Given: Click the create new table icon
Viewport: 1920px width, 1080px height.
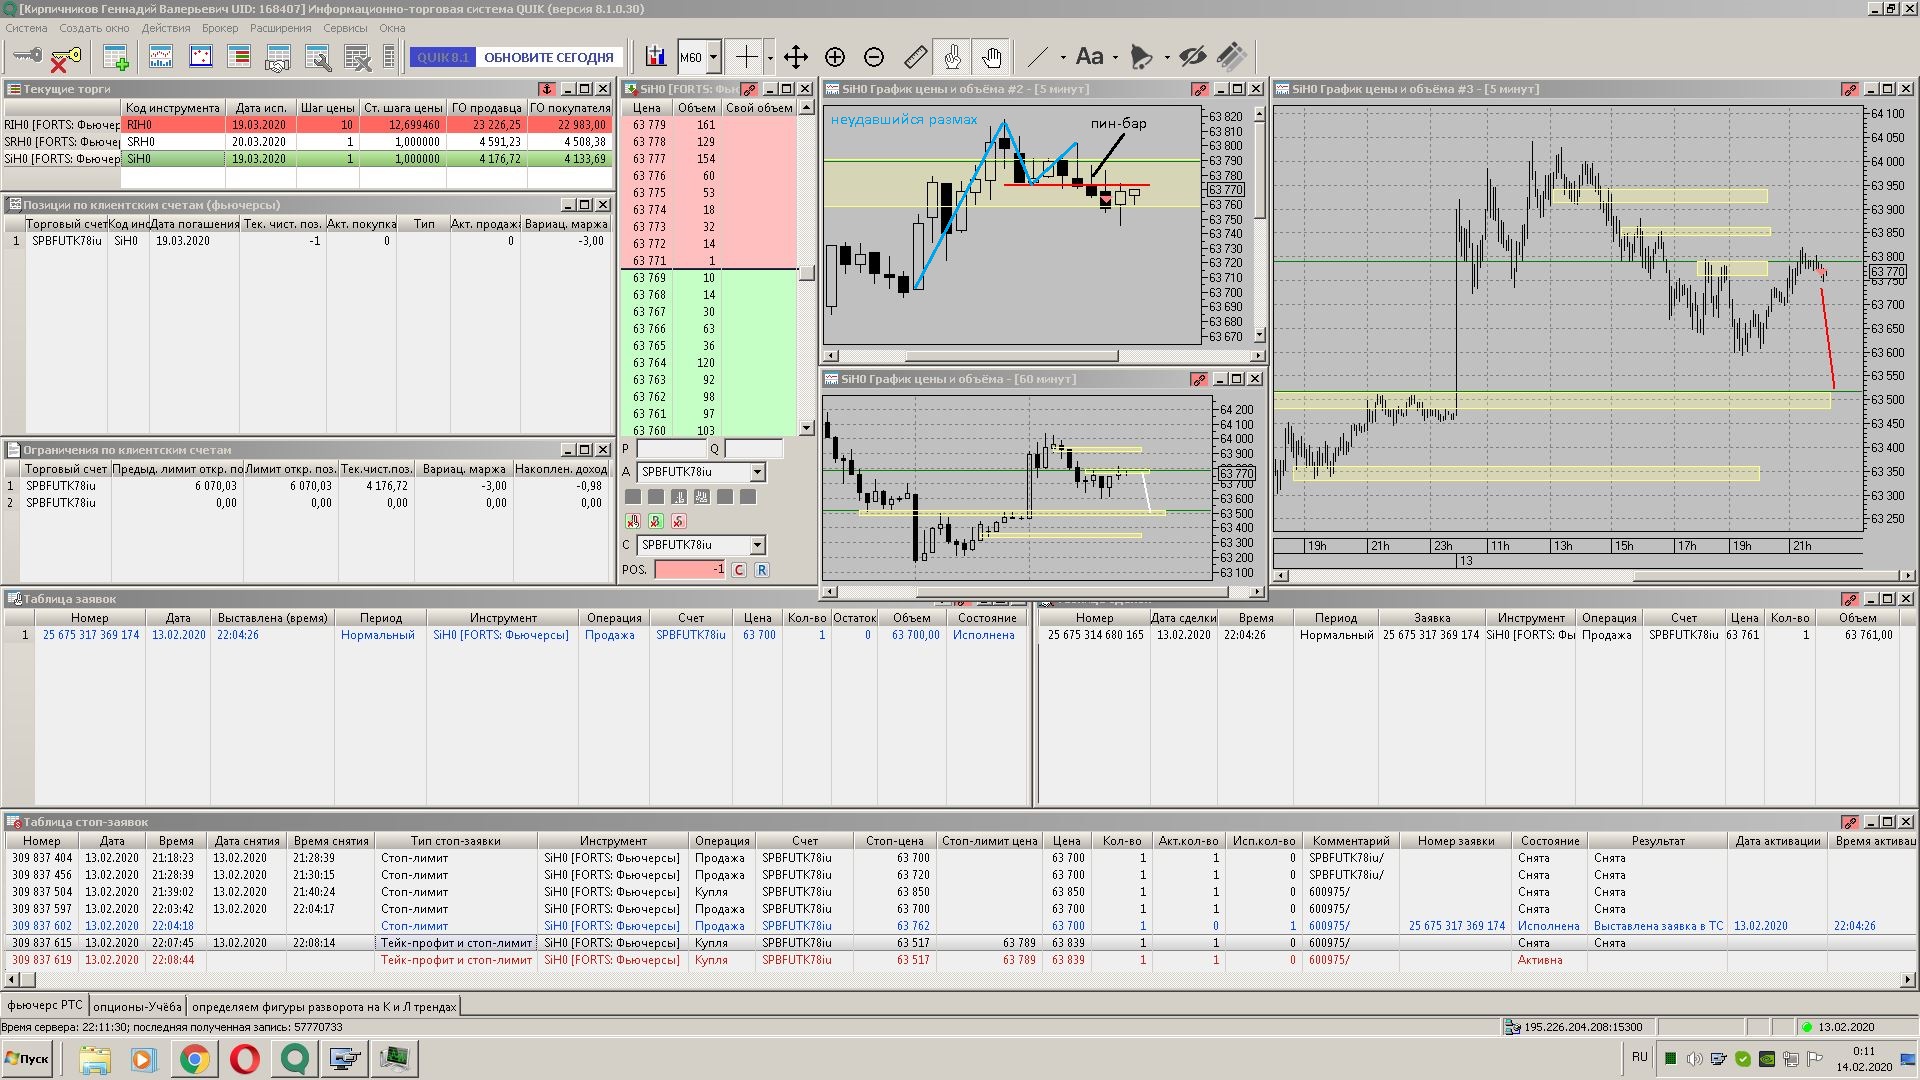Looking at the screenshot, I should click(x=116, y=58).
